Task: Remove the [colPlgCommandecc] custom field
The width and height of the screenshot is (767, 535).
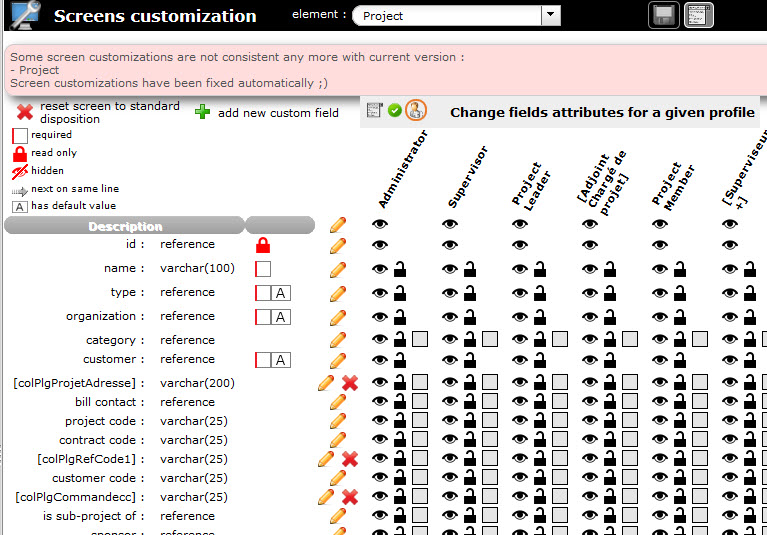Action: click(350, 497)
